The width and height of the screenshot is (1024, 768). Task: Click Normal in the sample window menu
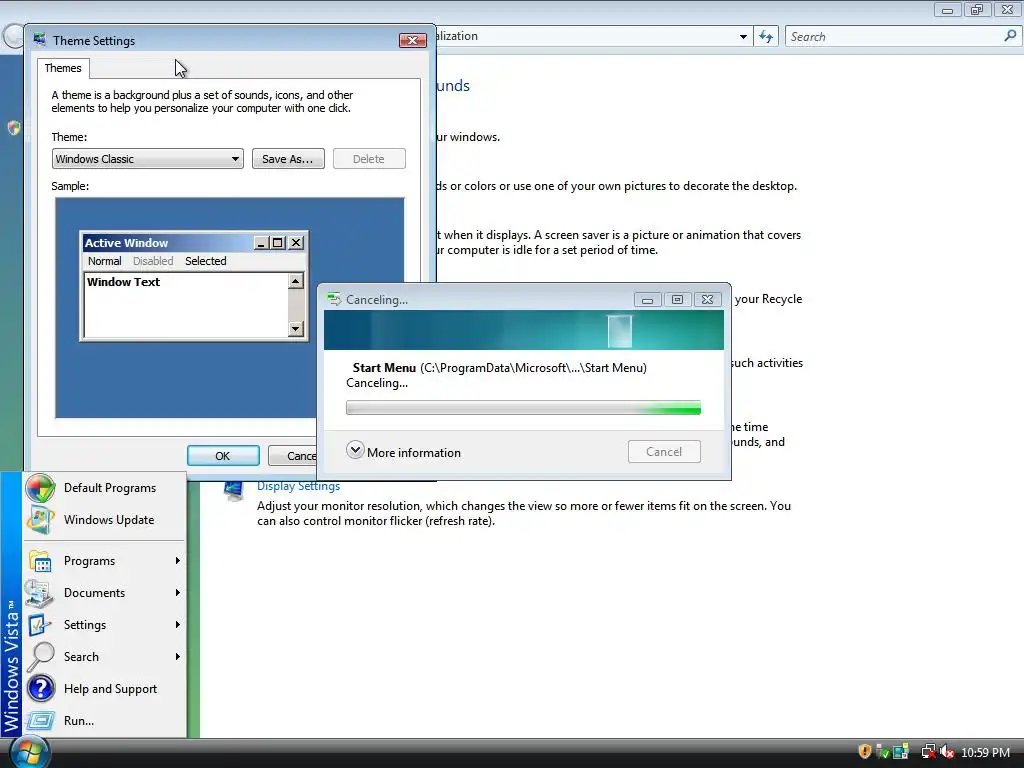[104, 261]
